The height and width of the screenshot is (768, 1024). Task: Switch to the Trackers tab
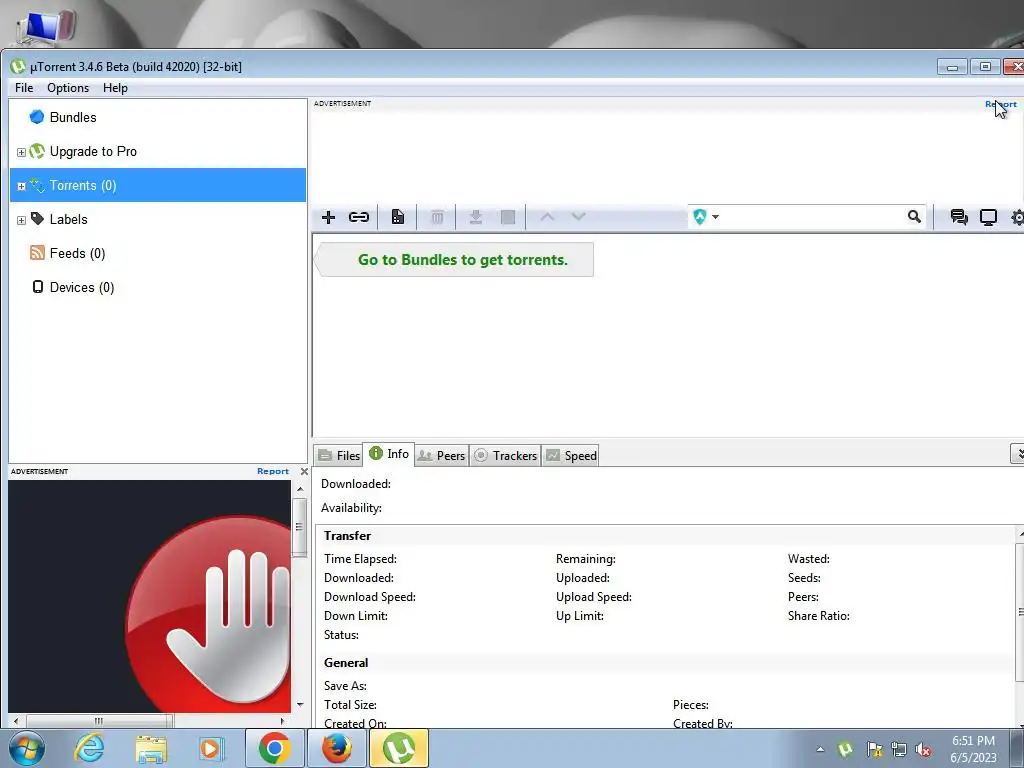point(505,455)
